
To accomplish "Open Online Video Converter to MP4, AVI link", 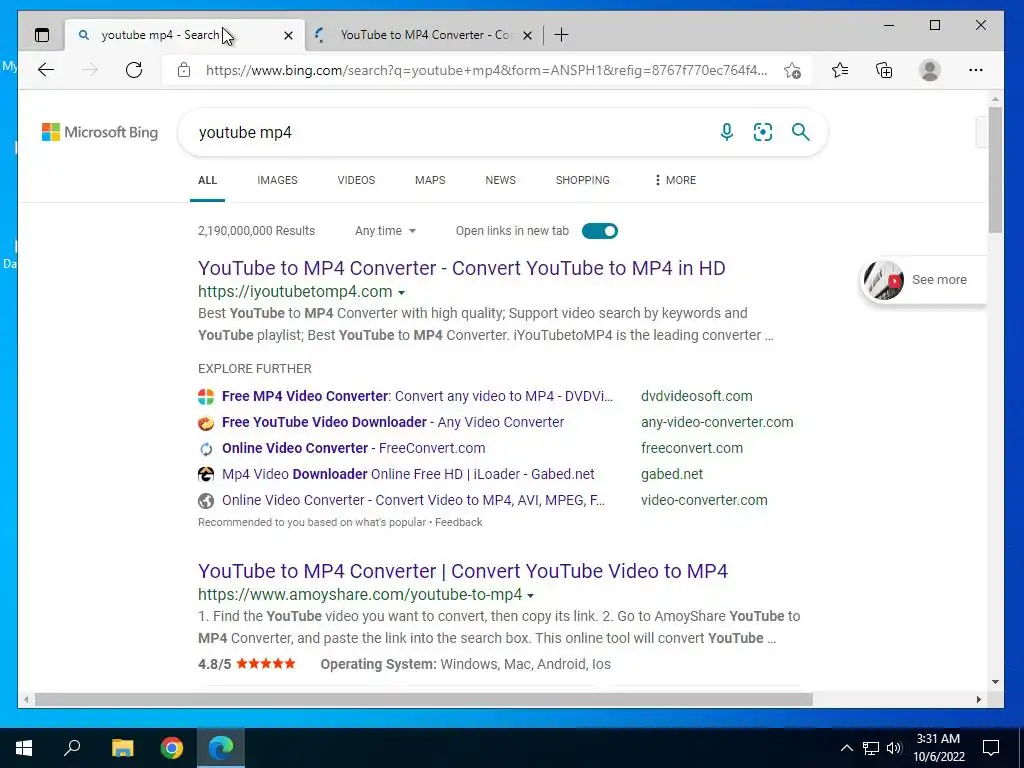I will (413, 500).
